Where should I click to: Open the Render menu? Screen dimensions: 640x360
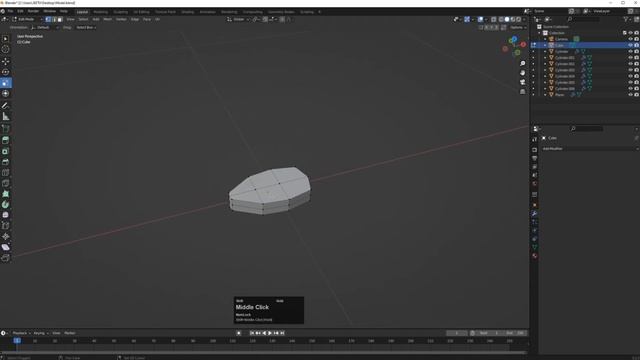pos(33,11)
